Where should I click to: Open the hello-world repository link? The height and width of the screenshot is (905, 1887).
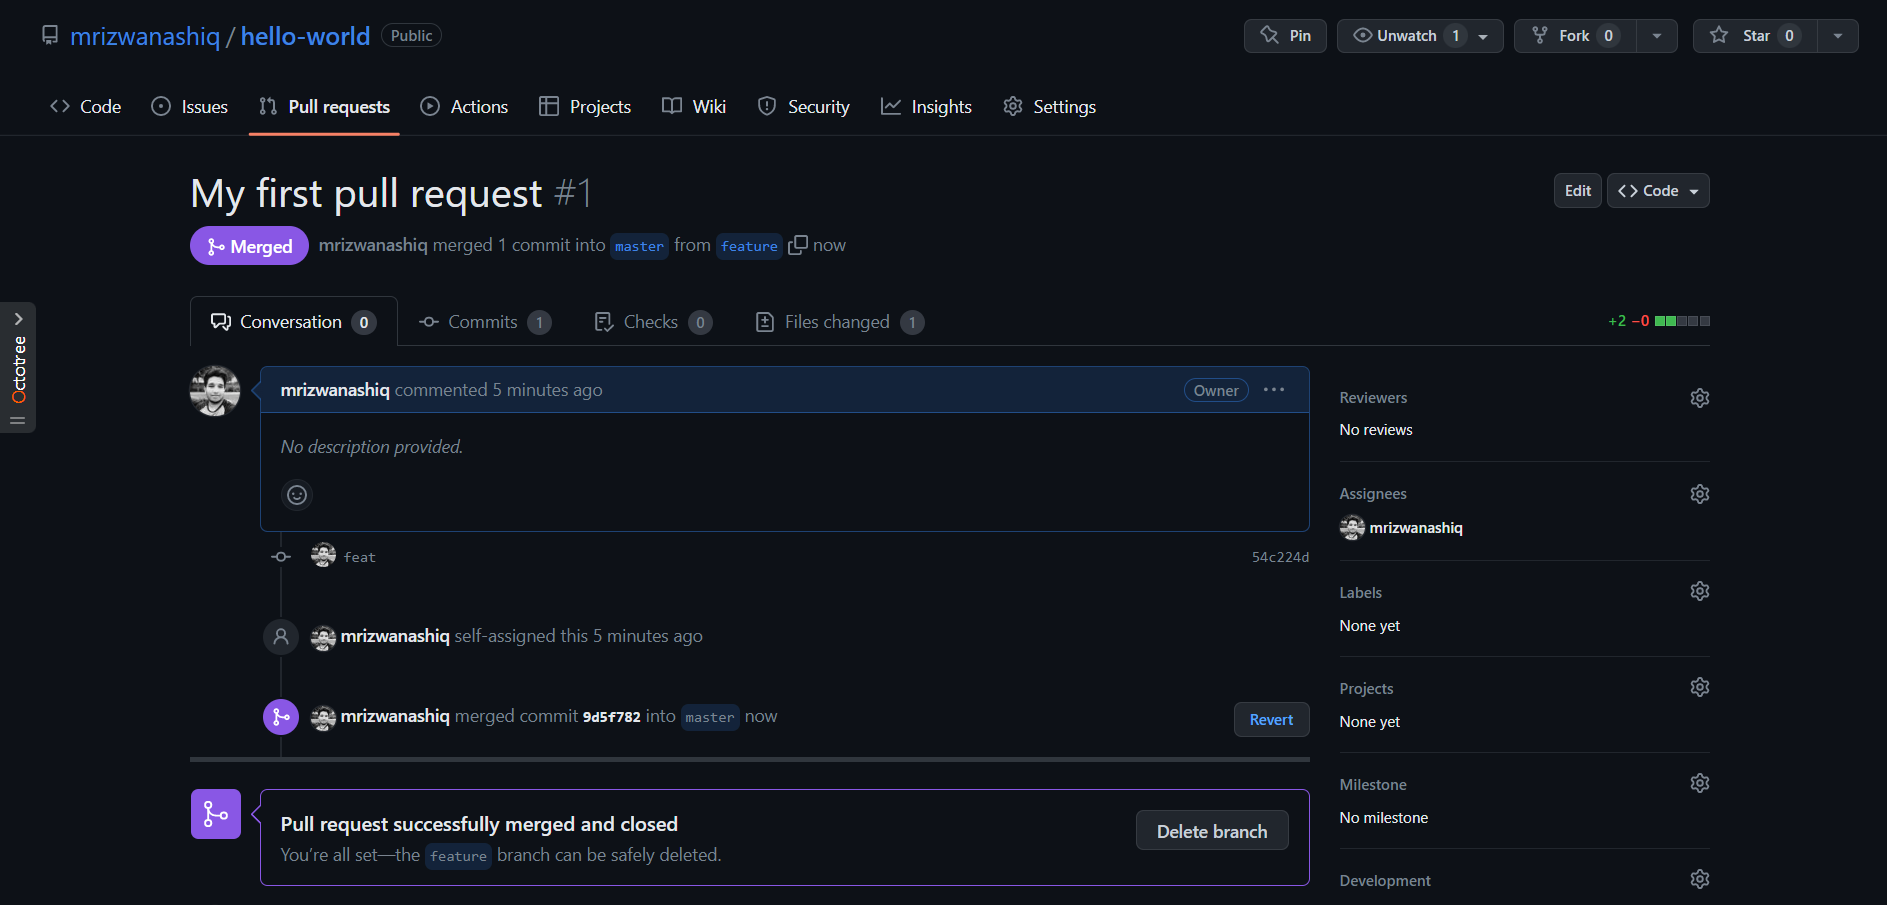pos(305,37)
